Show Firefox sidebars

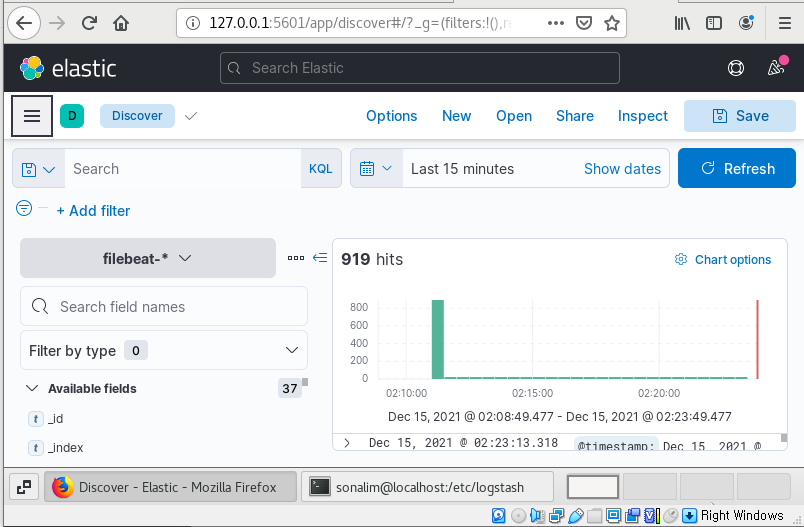[x=714, y=23]
